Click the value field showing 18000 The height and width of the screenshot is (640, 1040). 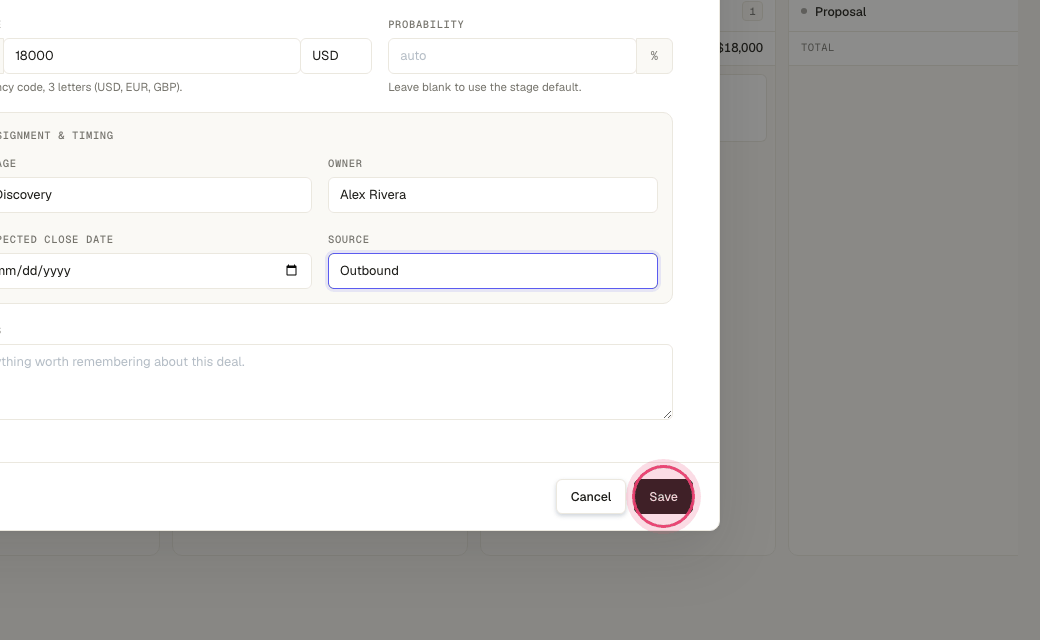(152, 56)
